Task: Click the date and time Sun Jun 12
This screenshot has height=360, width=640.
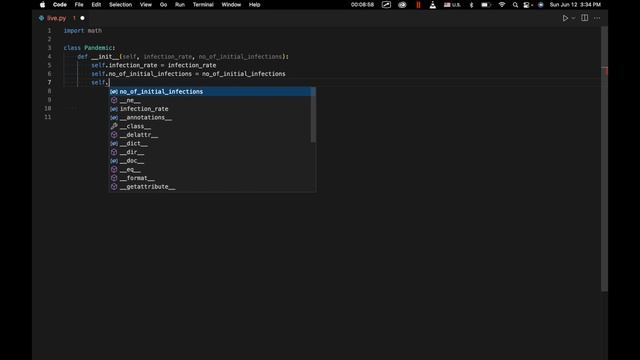Action: click(x=575, y=5)
